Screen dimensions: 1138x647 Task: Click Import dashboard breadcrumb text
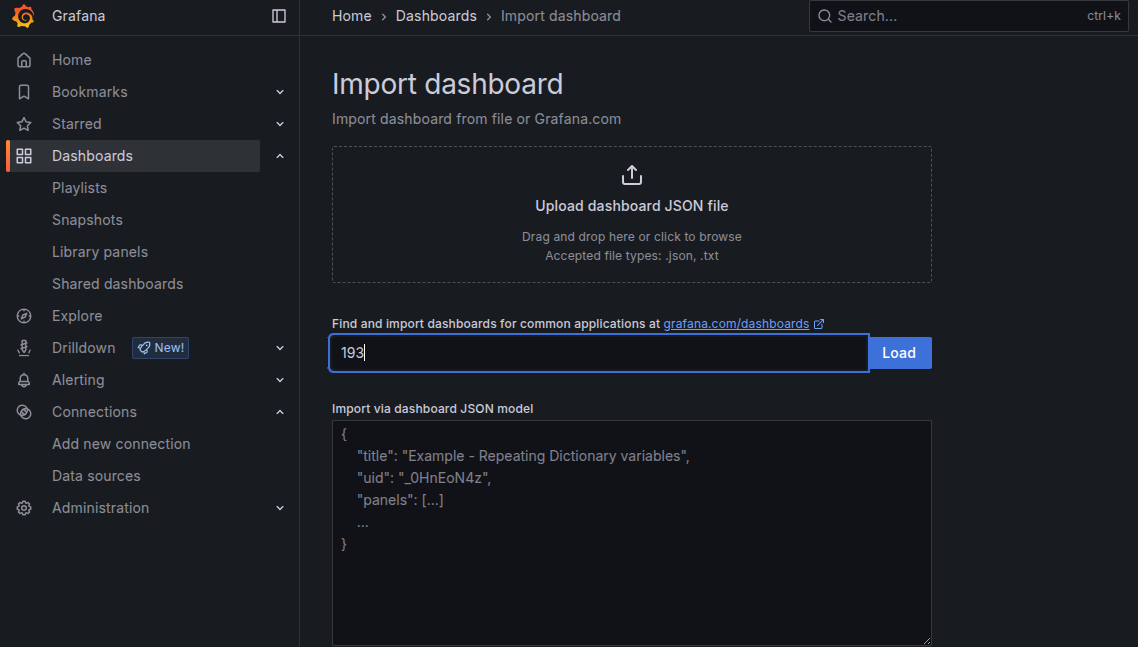560,16
